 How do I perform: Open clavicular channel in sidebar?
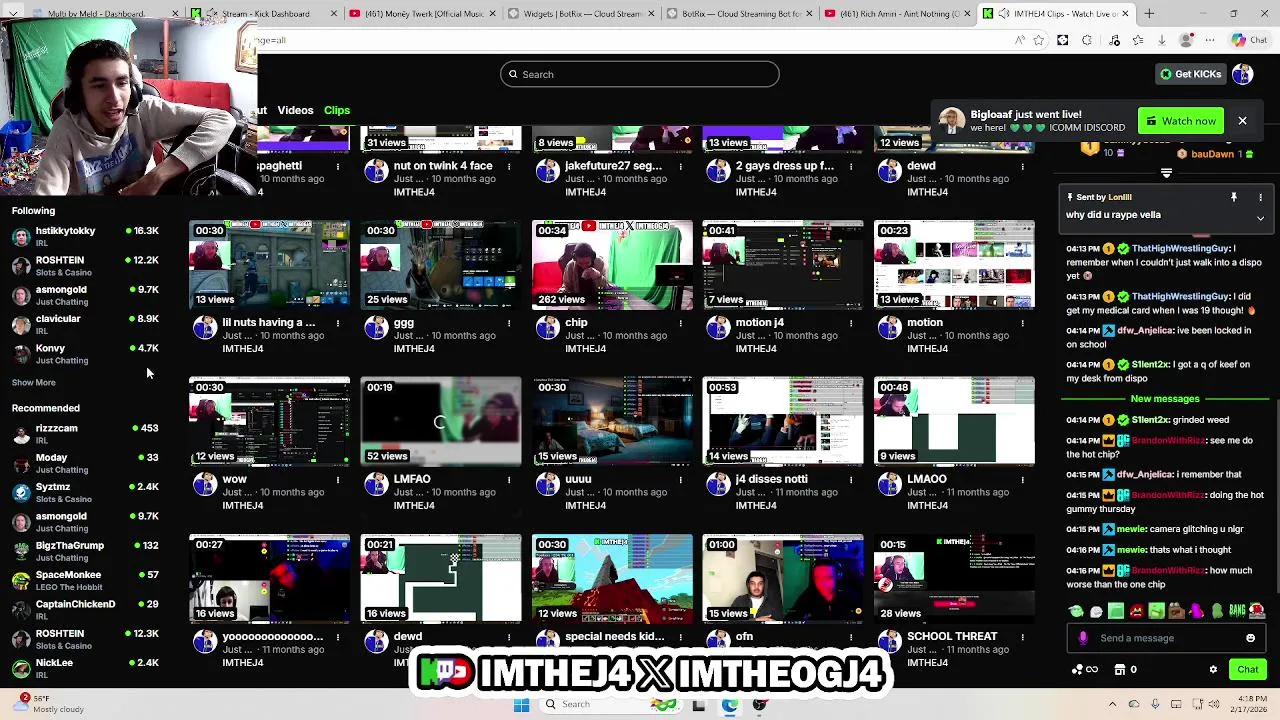point(85,324)
